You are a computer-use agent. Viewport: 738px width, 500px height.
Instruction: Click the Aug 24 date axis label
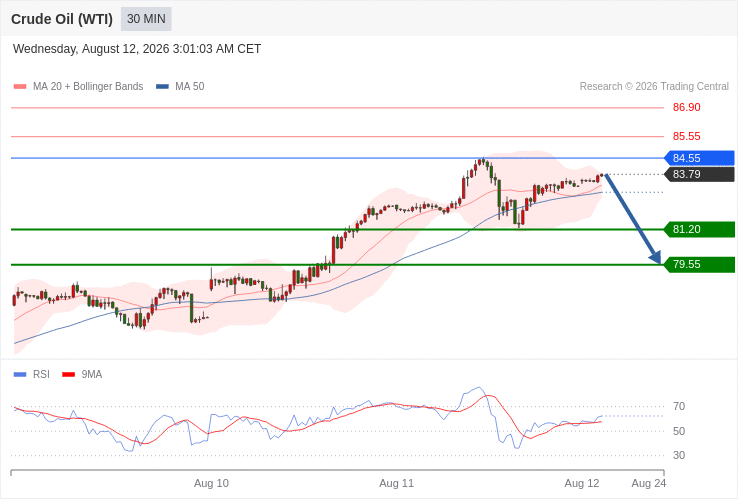pyautogui.click(x=649, y=483)
